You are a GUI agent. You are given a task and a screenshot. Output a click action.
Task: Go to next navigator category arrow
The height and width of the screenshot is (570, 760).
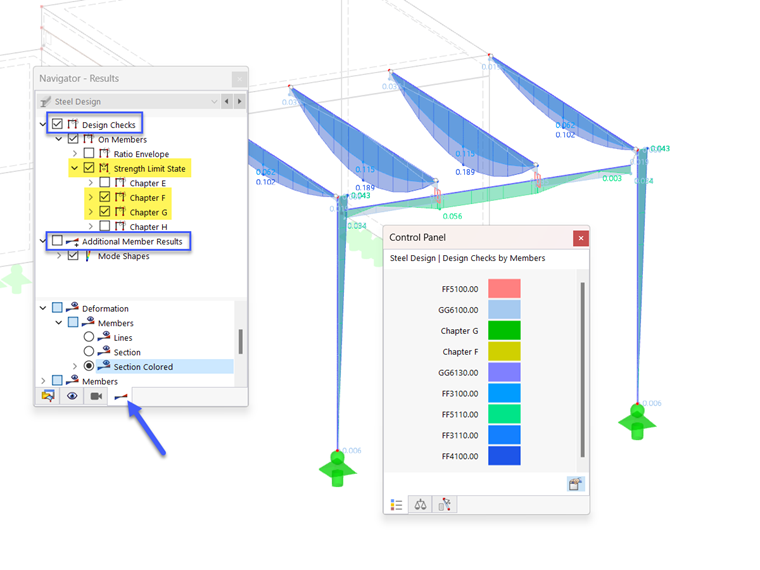click(239, 101)
